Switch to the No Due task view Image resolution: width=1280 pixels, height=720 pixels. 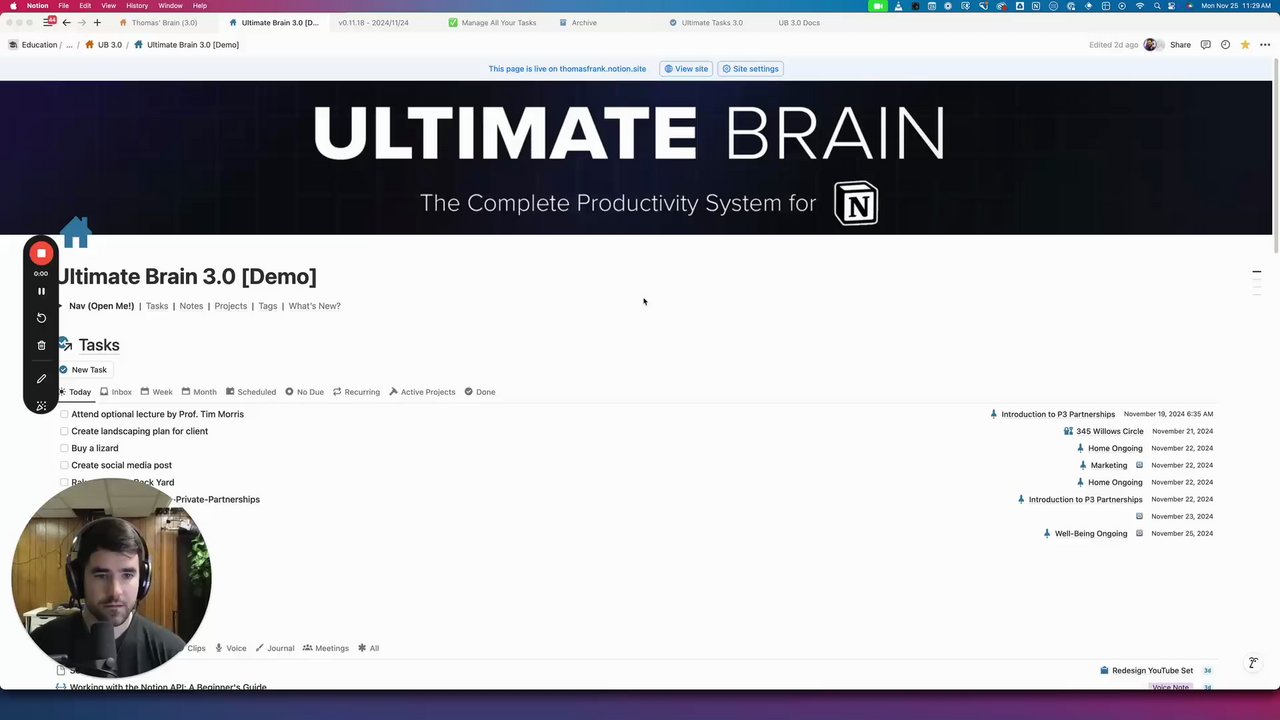[x=304, y=392]
